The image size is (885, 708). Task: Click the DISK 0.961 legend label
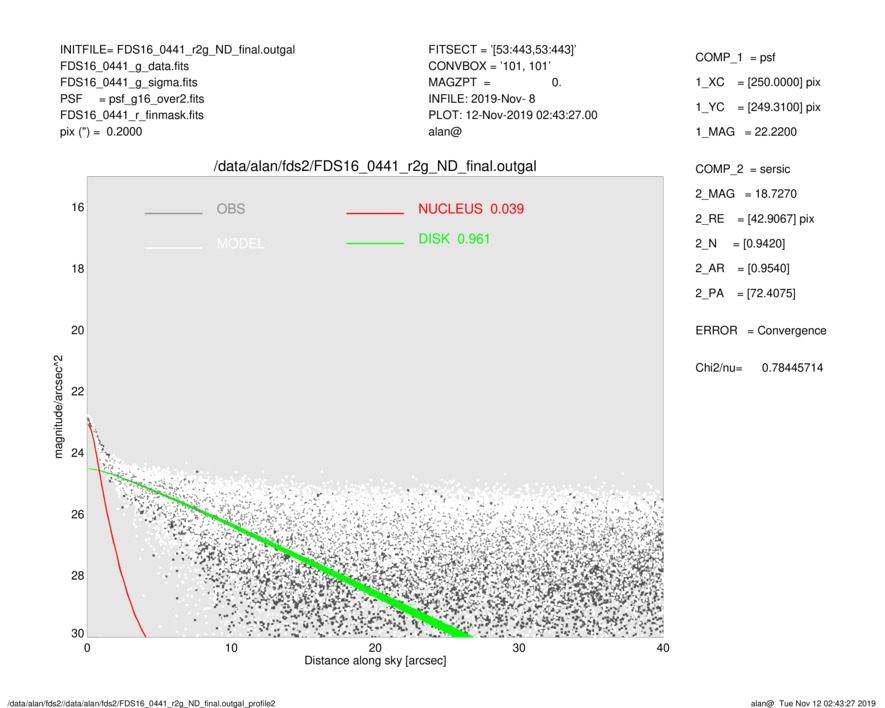(x=454, y=239)
